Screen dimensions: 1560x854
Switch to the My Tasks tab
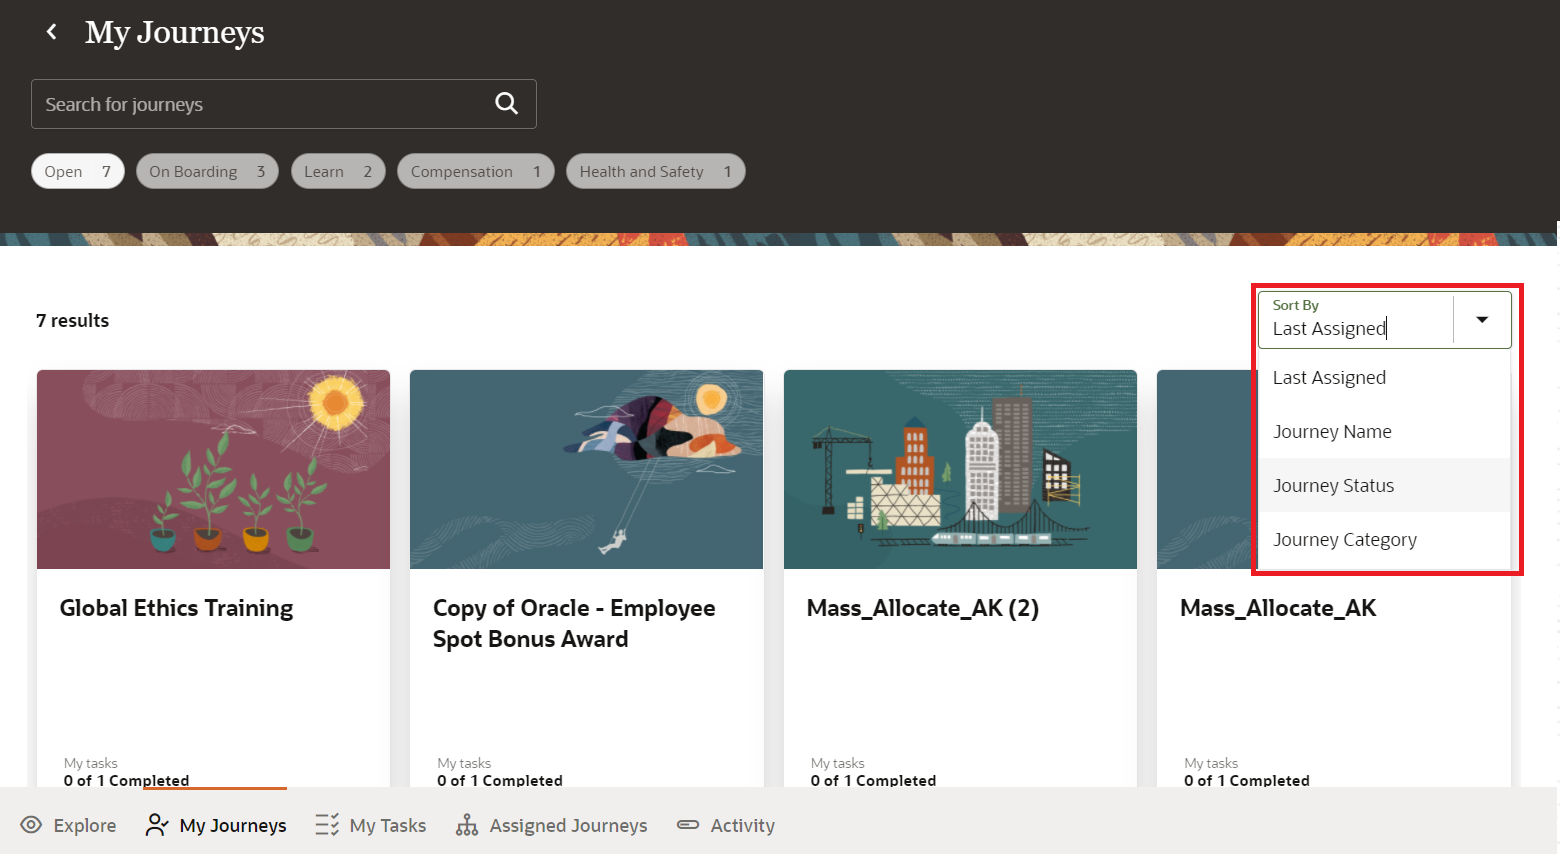(371, 825)
